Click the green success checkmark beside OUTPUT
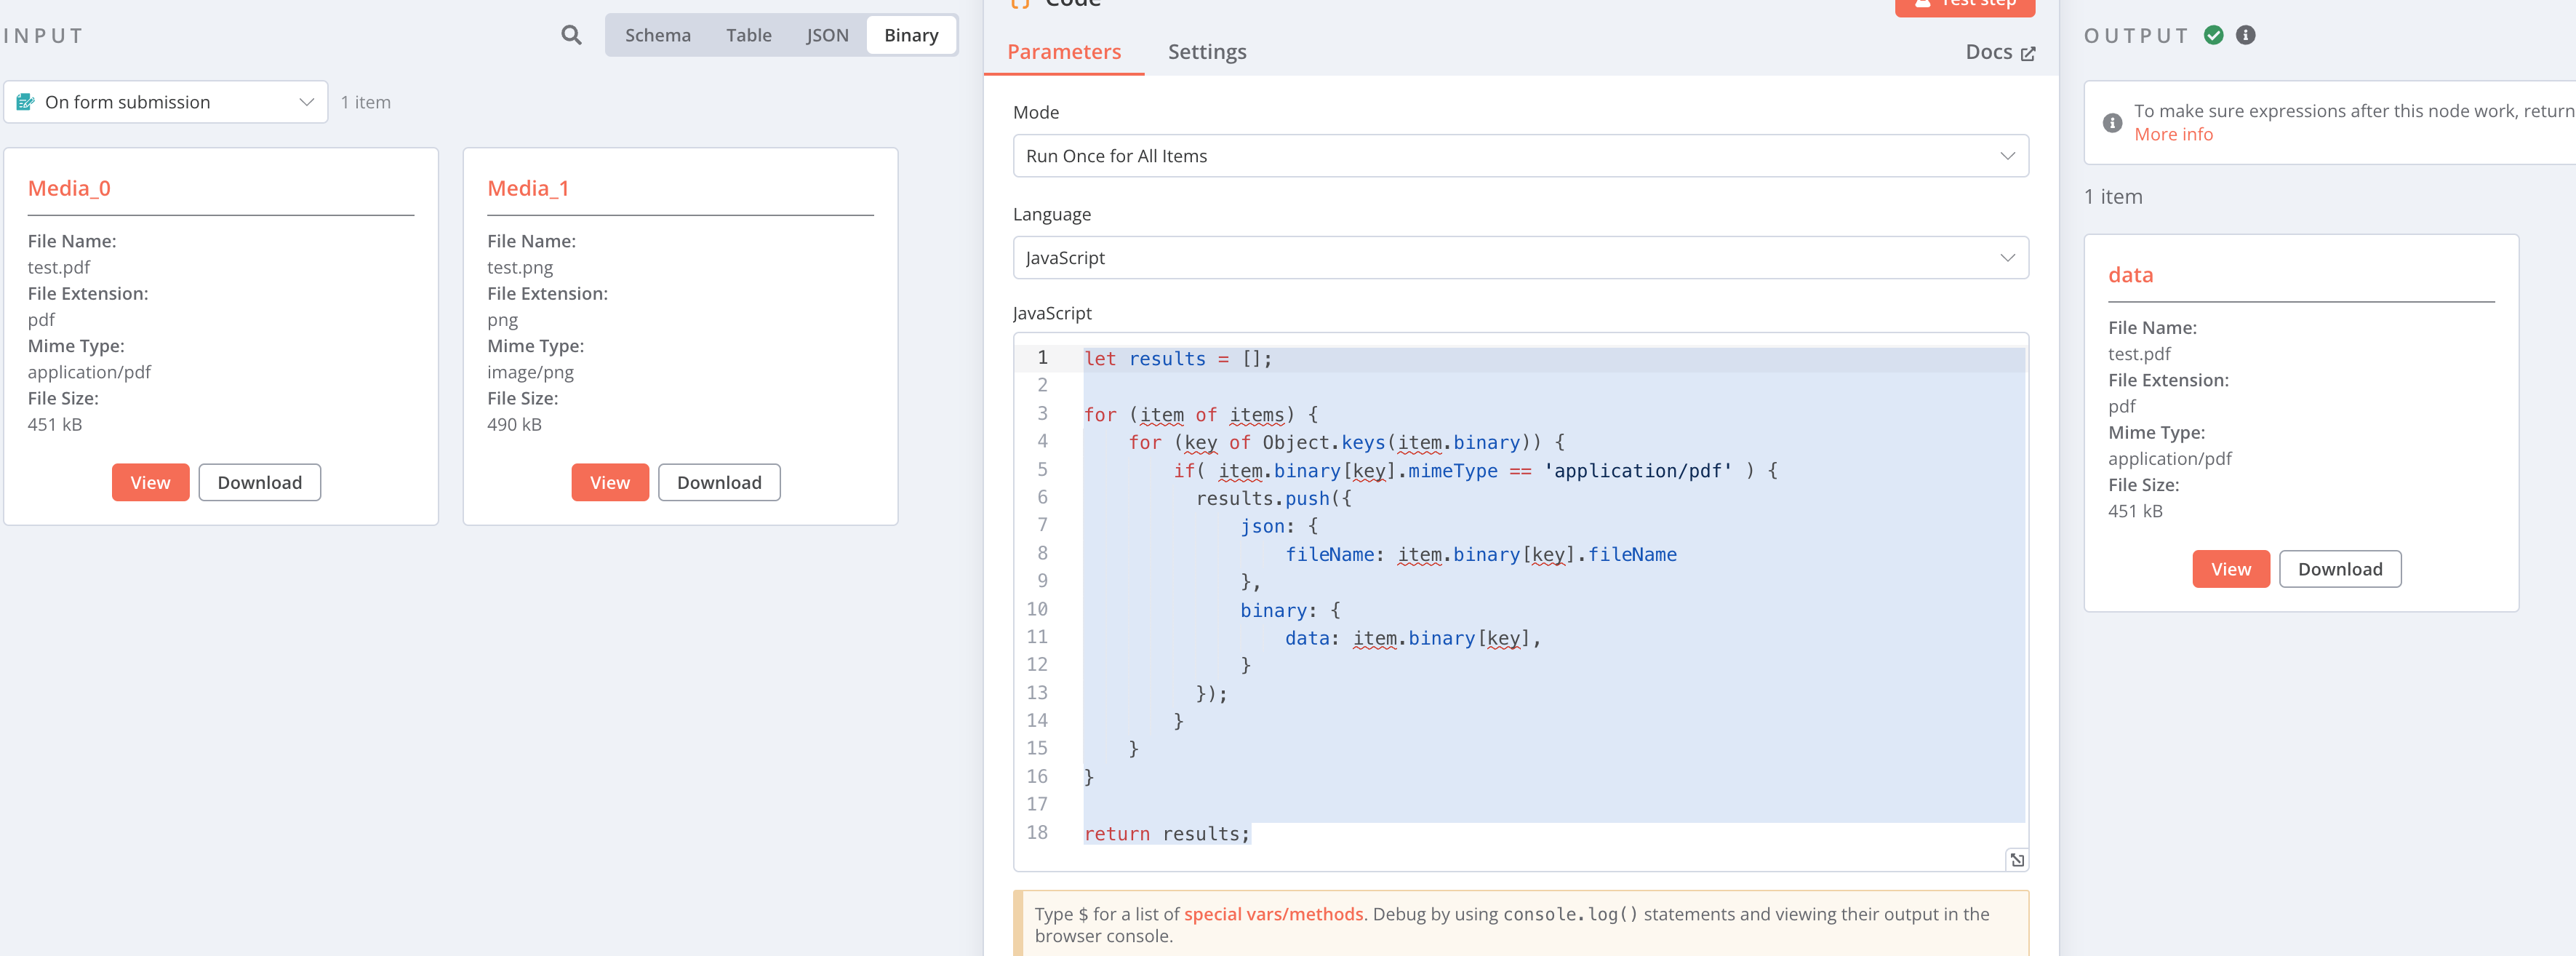 click(2214, 35)
